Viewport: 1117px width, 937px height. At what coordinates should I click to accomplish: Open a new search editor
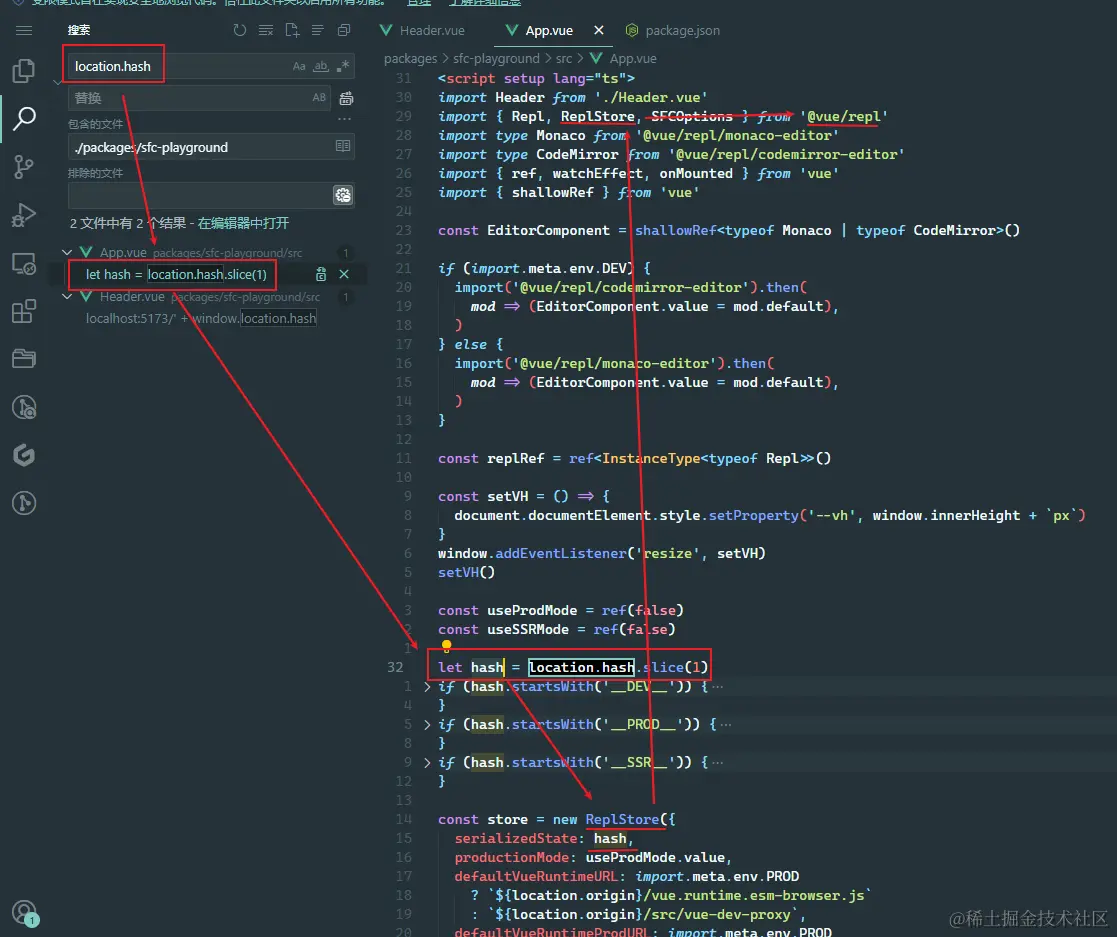292,30
